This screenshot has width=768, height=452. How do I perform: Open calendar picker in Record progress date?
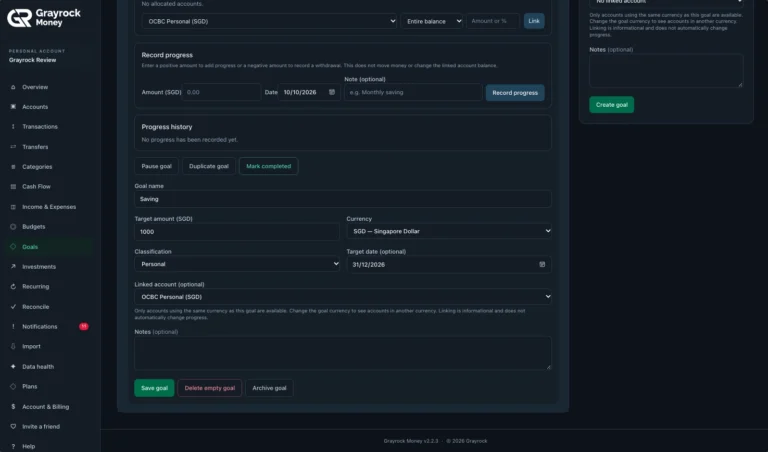click(x=332, y=92)
